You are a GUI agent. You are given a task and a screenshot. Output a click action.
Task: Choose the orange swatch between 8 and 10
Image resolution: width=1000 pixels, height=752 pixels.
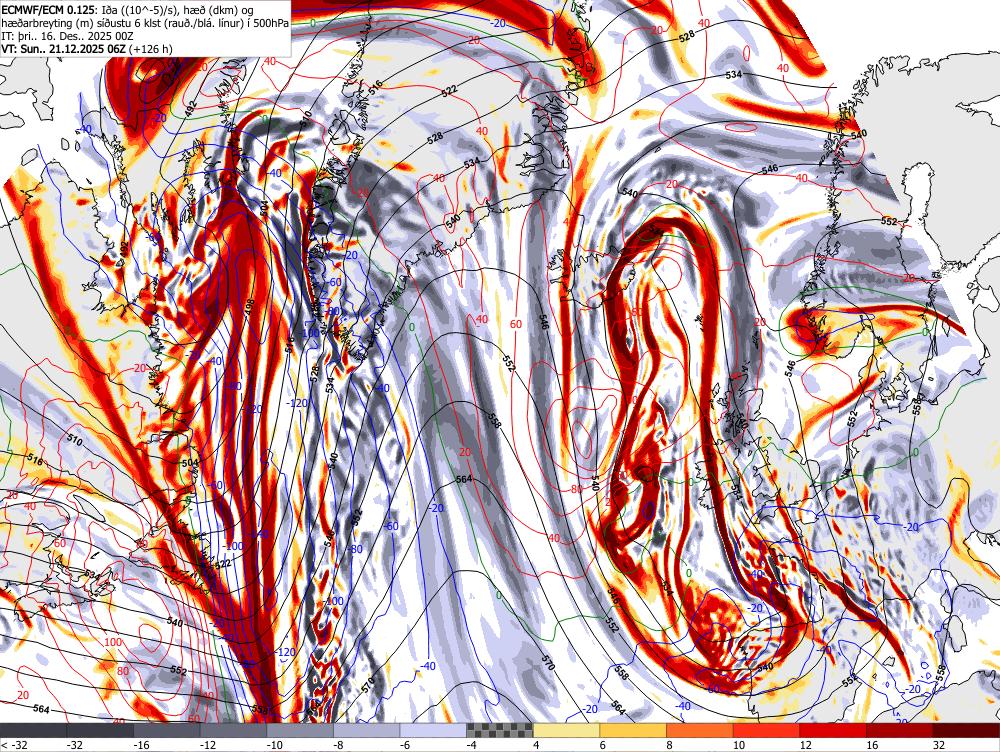click(x=700, y=730)
